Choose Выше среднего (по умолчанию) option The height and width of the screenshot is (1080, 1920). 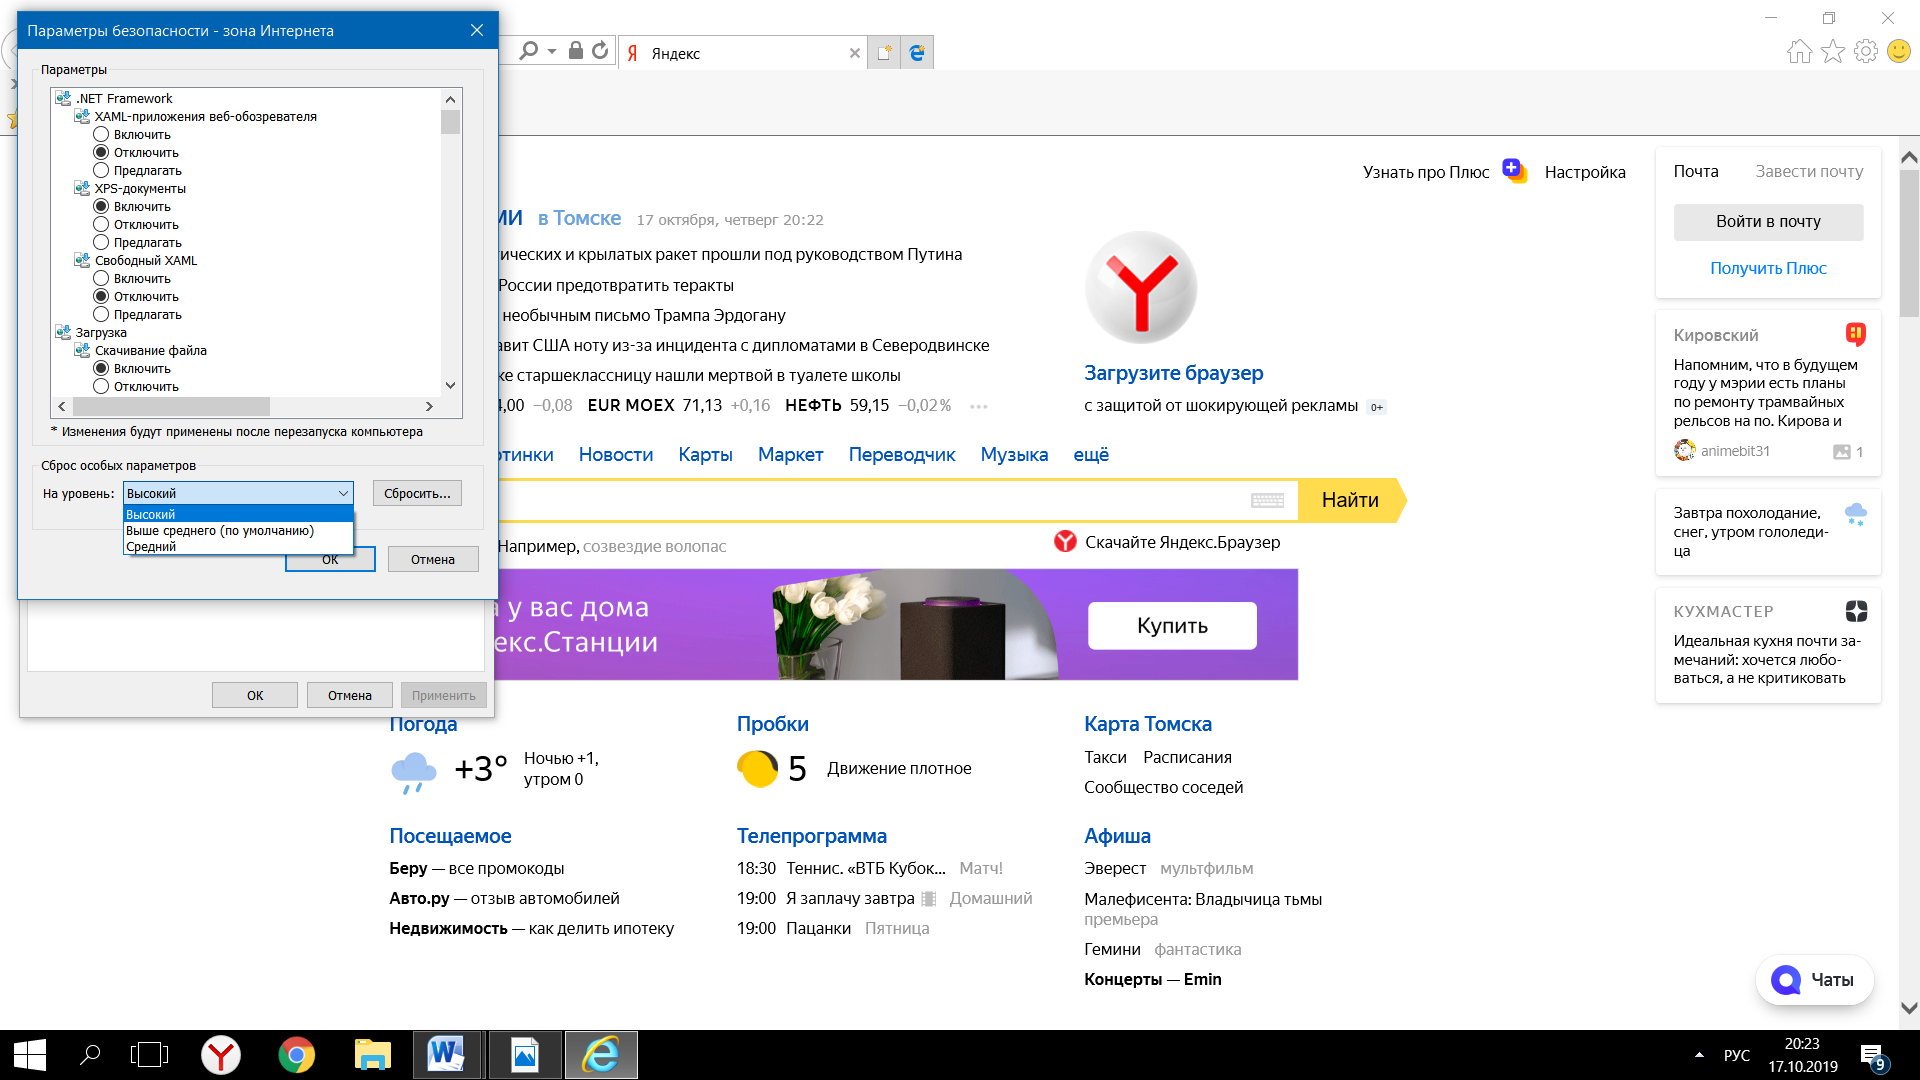pyautogui.click(x=238, y=530)
